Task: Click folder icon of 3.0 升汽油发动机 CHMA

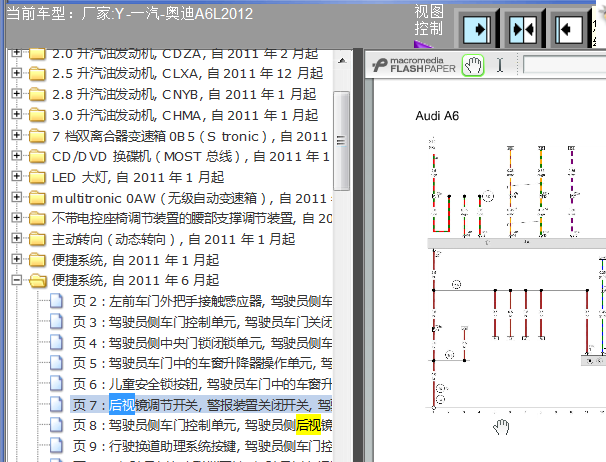Action: point(37,115)
